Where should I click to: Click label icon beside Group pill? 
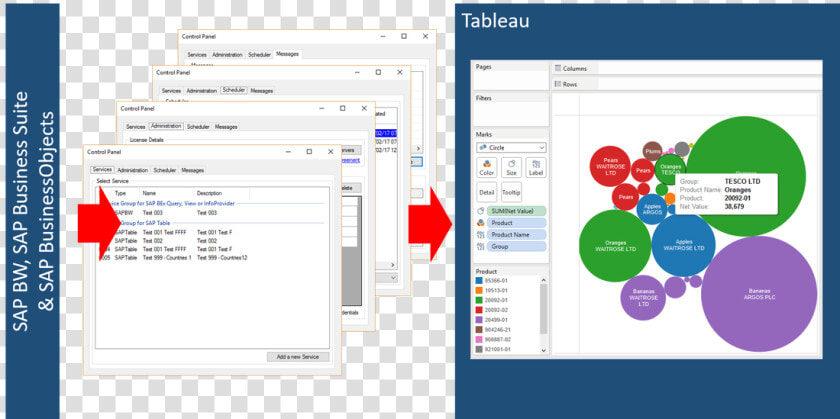[x=481, y=246]
